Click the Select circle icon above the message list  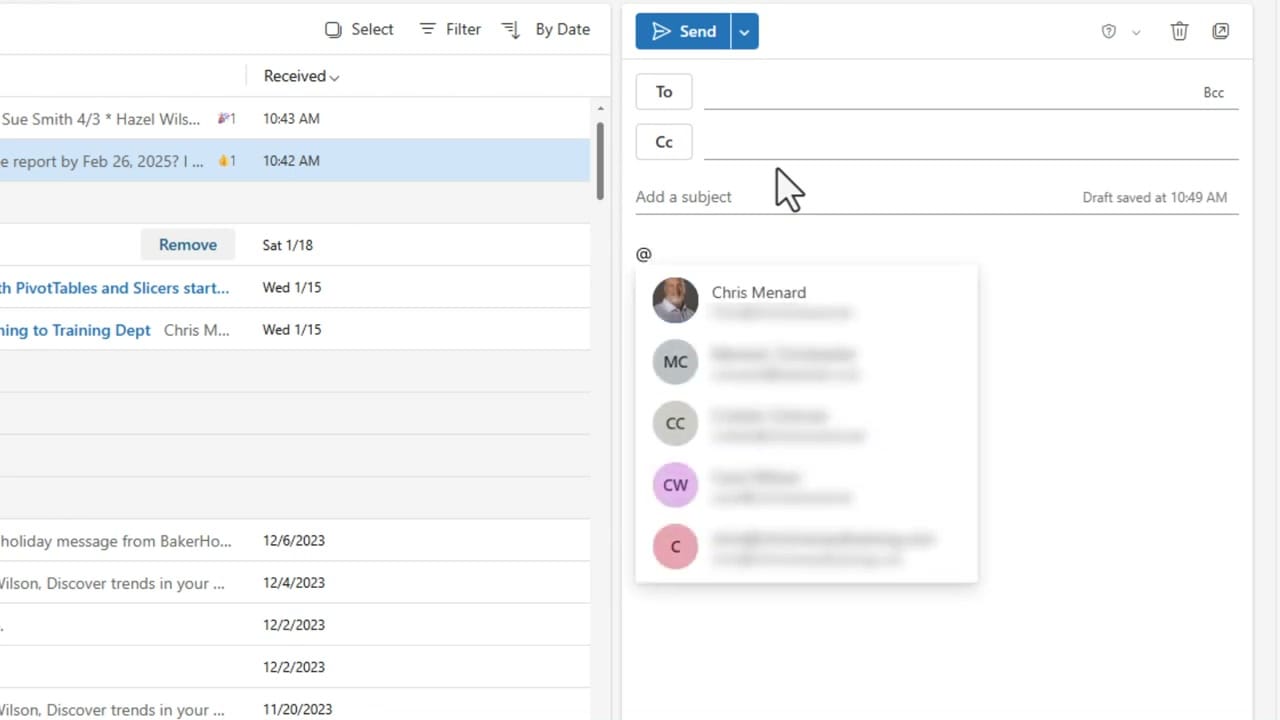[333, 29]
